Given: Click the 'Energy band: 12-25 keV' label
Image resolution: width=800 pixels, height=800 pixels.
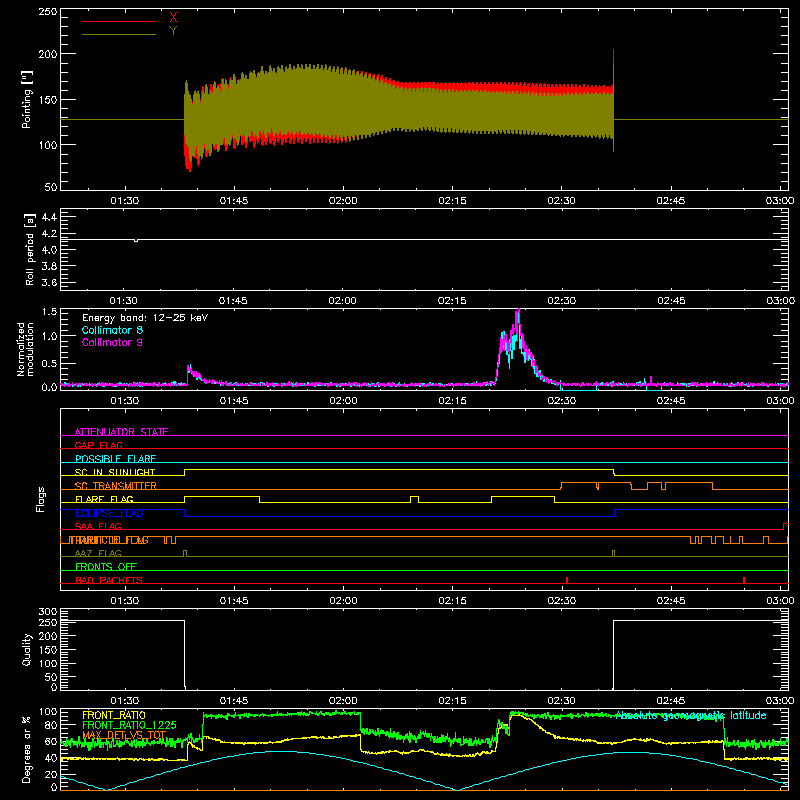Looking at the screenshot, I should coord(145,318).
